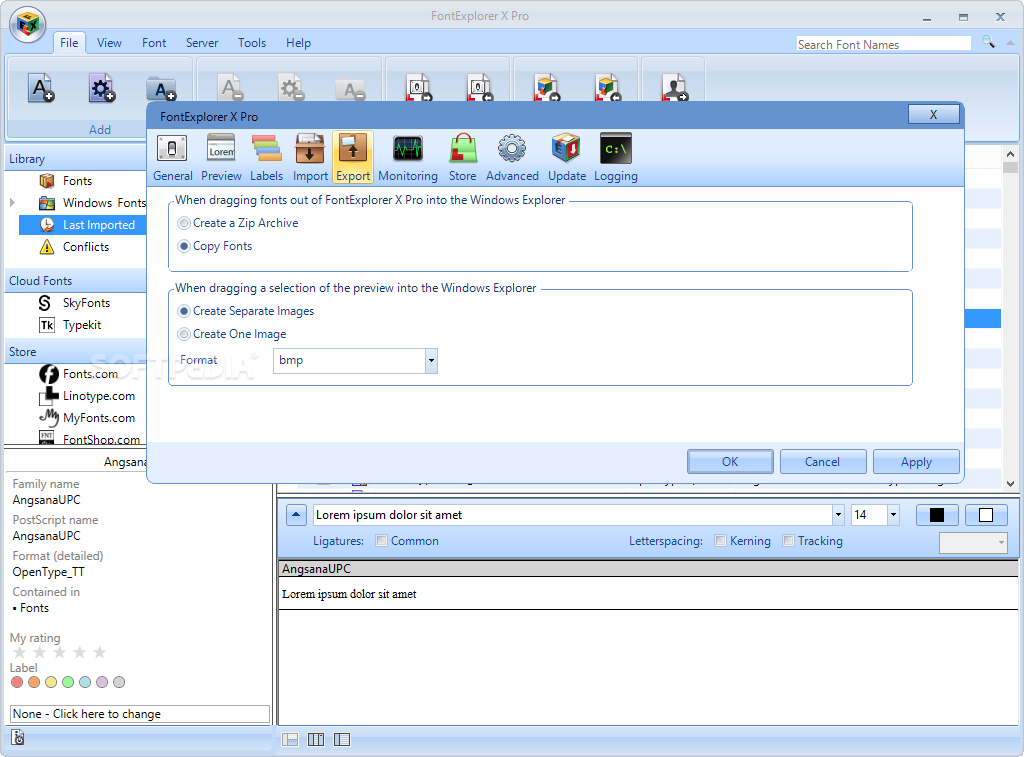Open the Logging preferences tab

(x=615, y=157)
